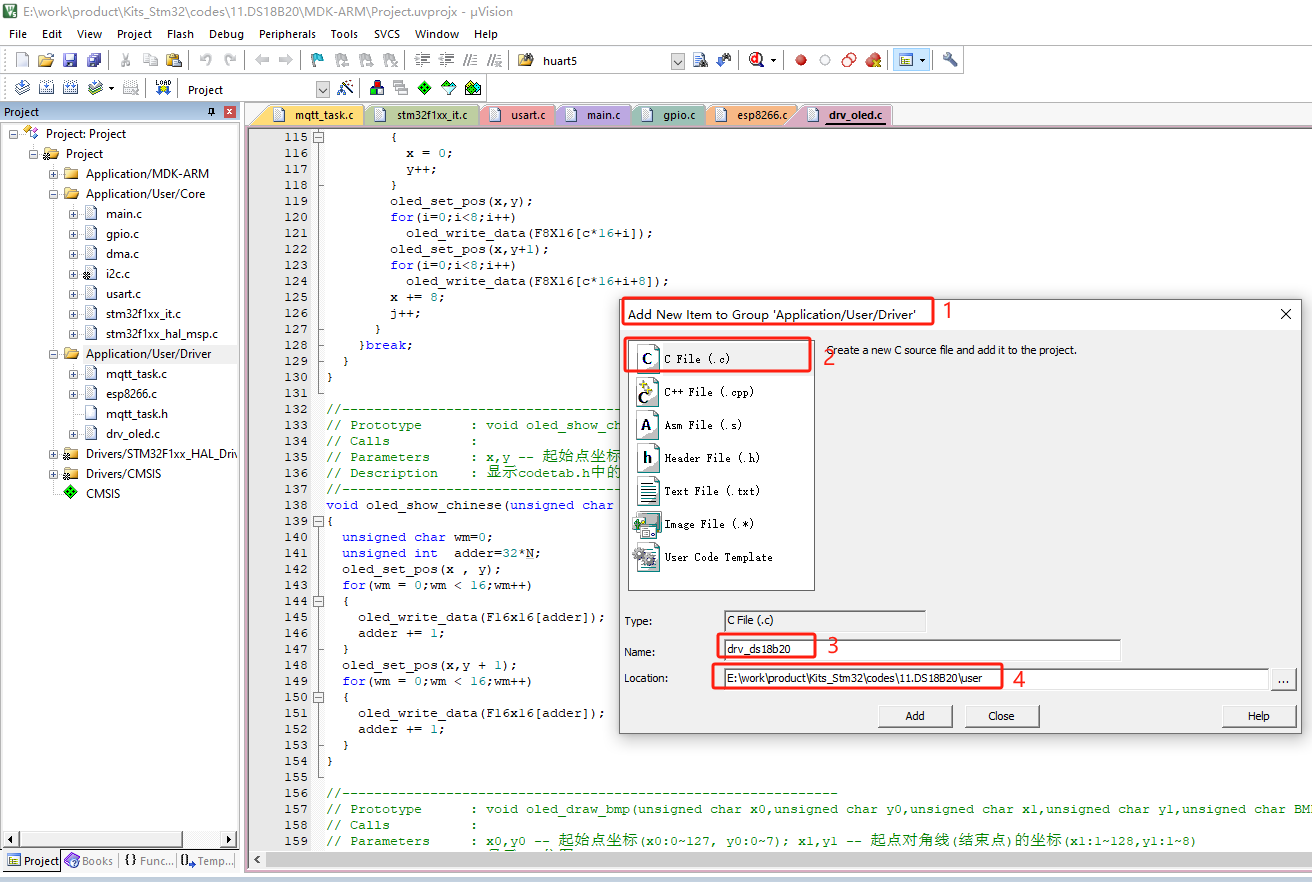Open the Functions panel tab
This screenshot has height=882, width=1312.
pos(149,860)
